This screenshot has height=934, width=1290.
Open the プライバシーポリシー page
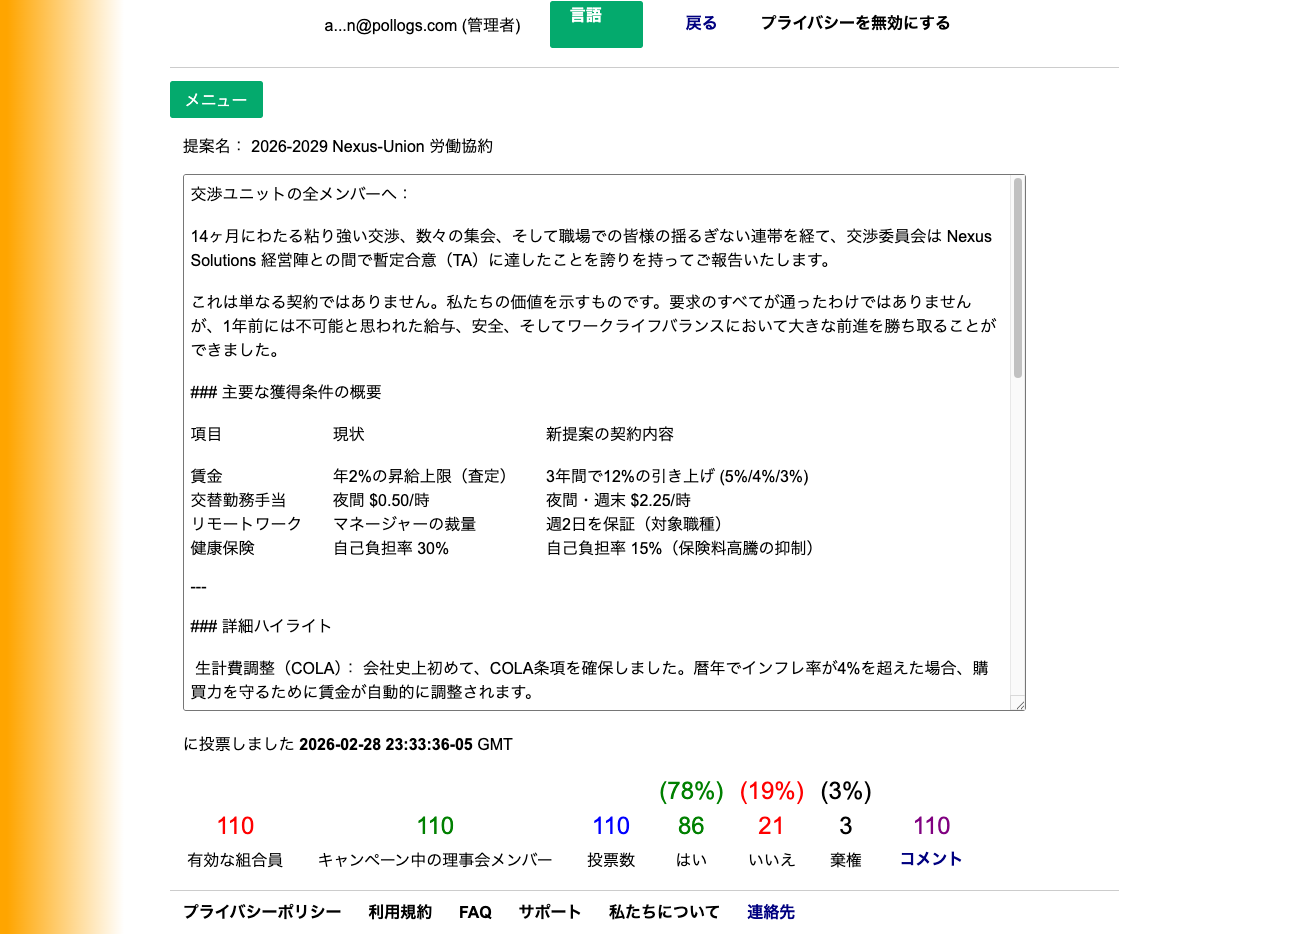coord(260,911)
